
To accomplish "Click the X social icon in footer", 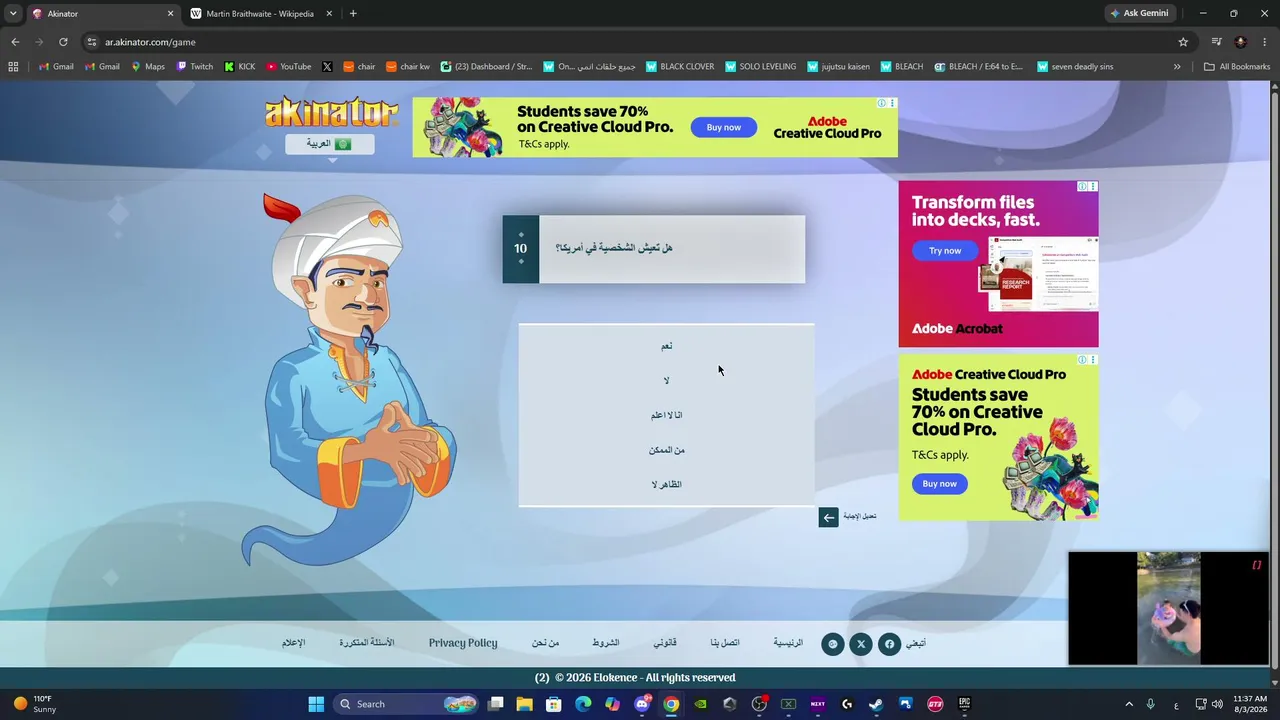I will point(861,644).
